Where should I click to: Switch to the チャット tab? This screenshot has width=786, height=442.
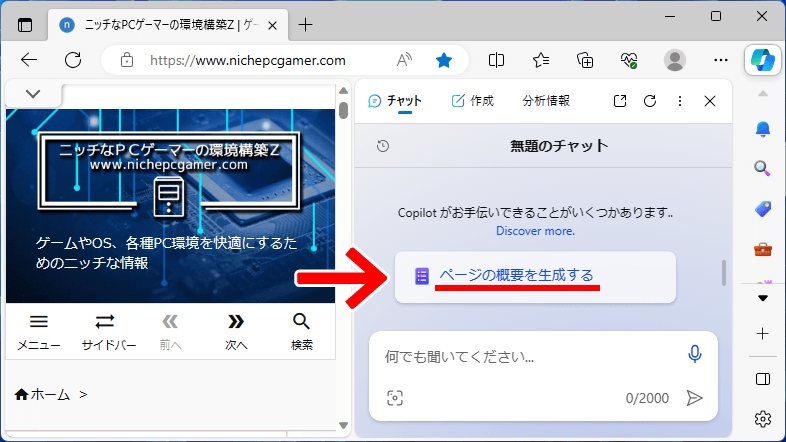point(395,101)
